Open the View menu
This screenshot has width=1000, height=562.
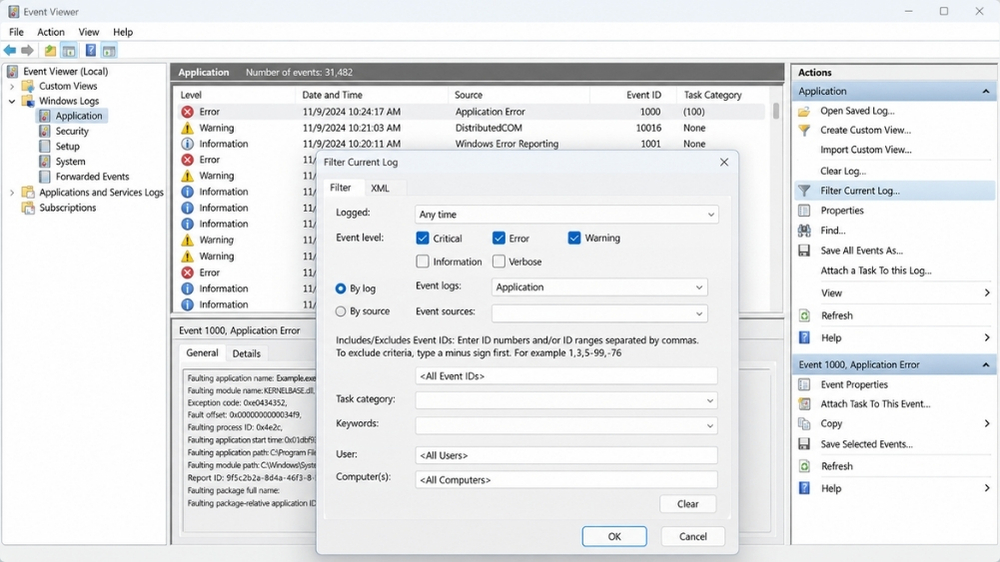click(89, 32)
